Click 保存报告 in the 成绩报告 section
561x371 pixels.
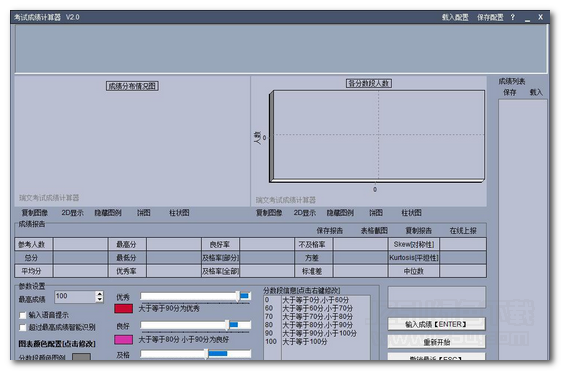pos(330,231)
